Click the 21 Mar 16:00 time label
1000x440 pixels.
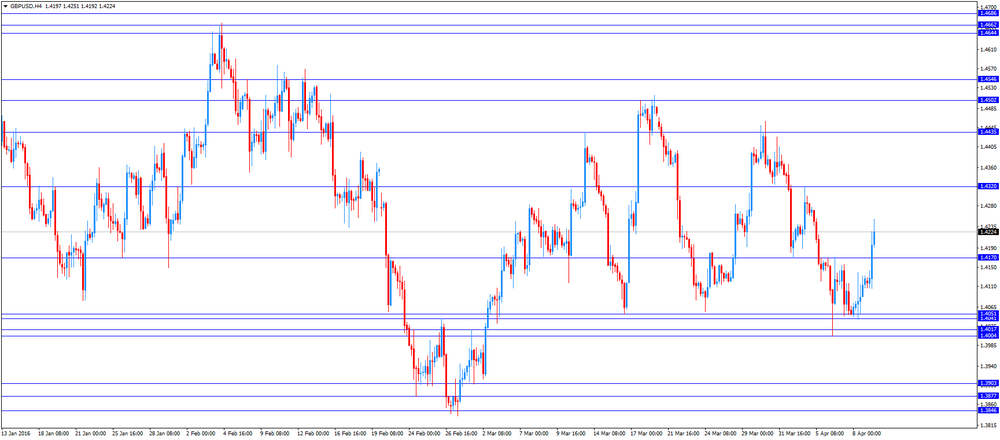pyautogui.click(x=682, y=432)
